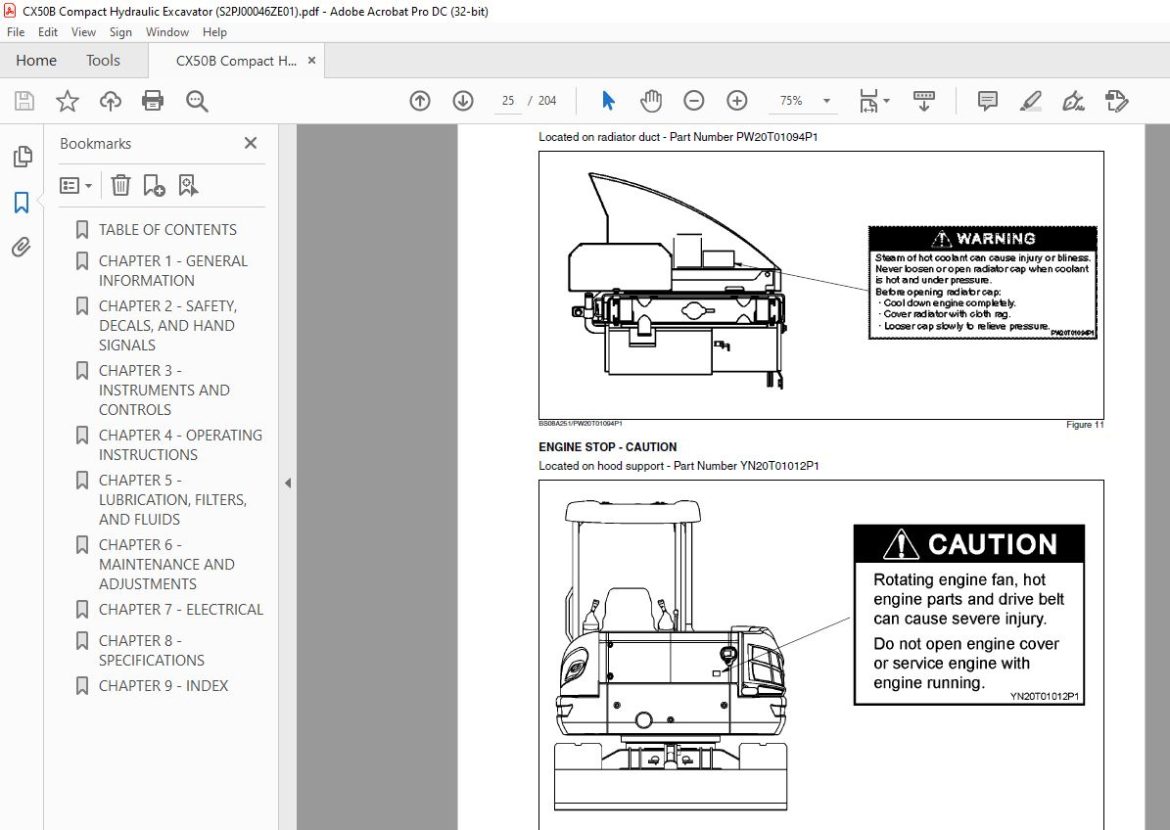Print the document
The width and height of the screenshot is (1170, 830).
coord(153,101)
